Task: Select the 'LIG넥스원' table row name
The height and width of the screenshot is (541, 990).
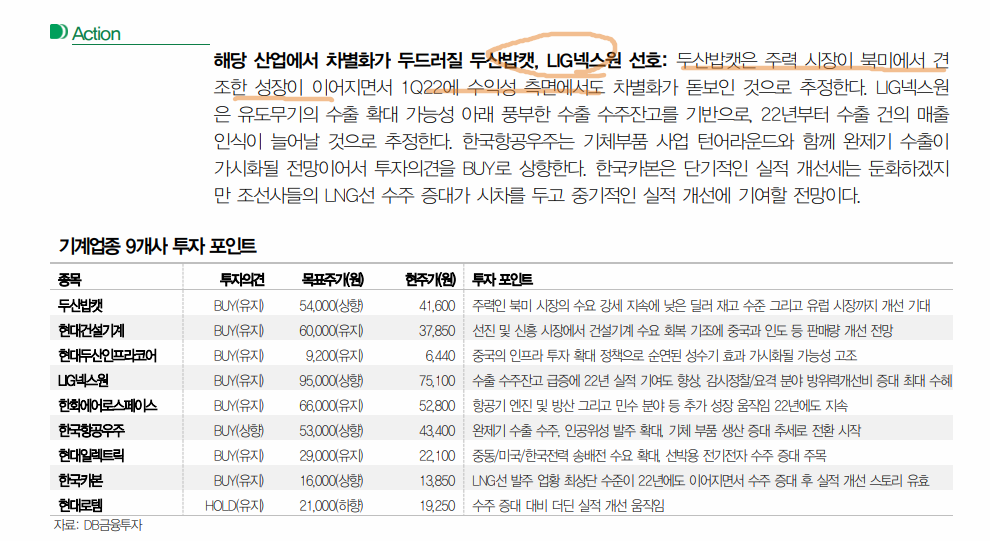Action: click(83, 381)
